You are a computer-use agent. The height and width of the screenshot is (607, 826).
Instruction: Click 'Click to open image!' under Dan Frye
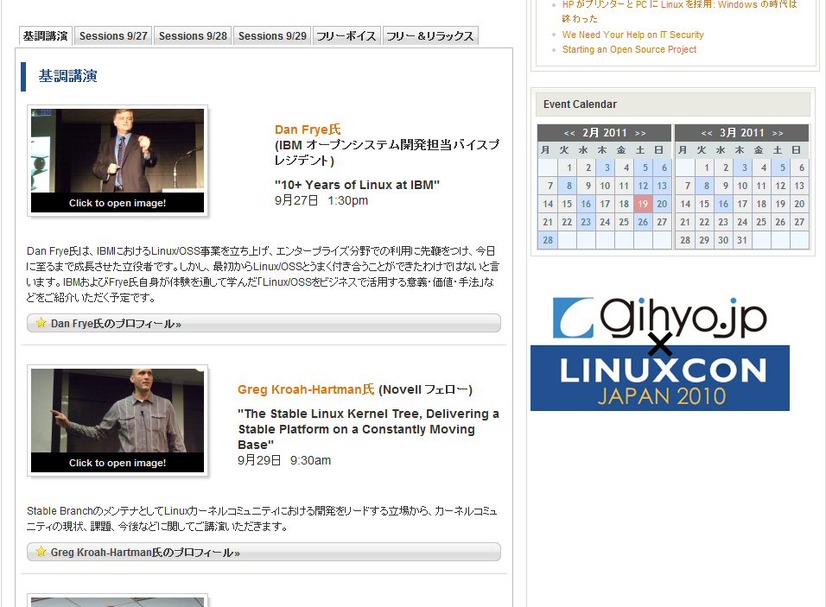tap(117, 203)
